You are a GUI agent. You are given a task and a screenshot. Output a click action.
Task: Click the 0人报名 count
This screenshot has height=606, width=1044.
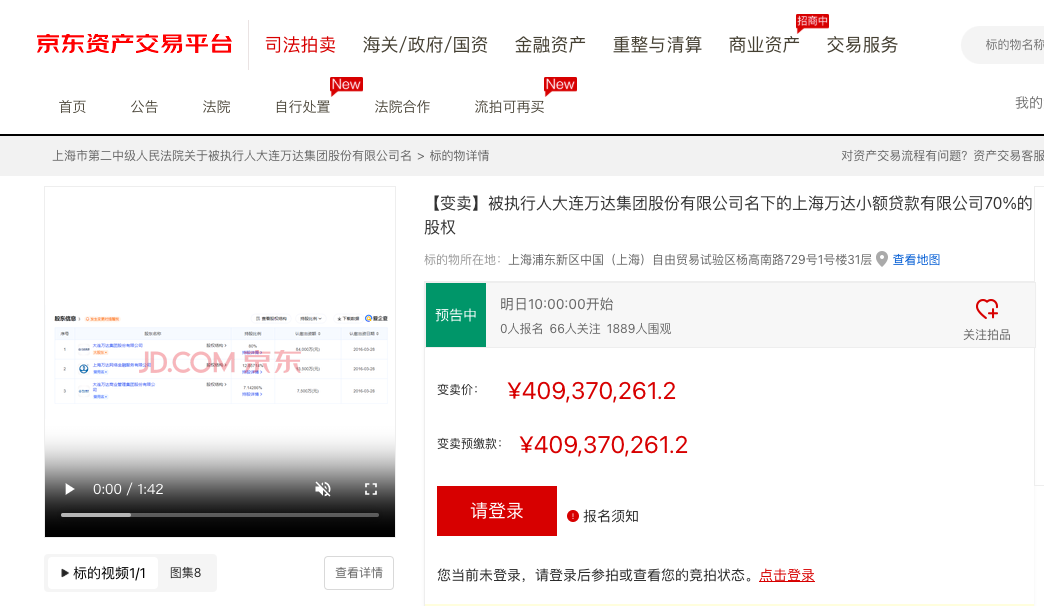coord(521,329)
